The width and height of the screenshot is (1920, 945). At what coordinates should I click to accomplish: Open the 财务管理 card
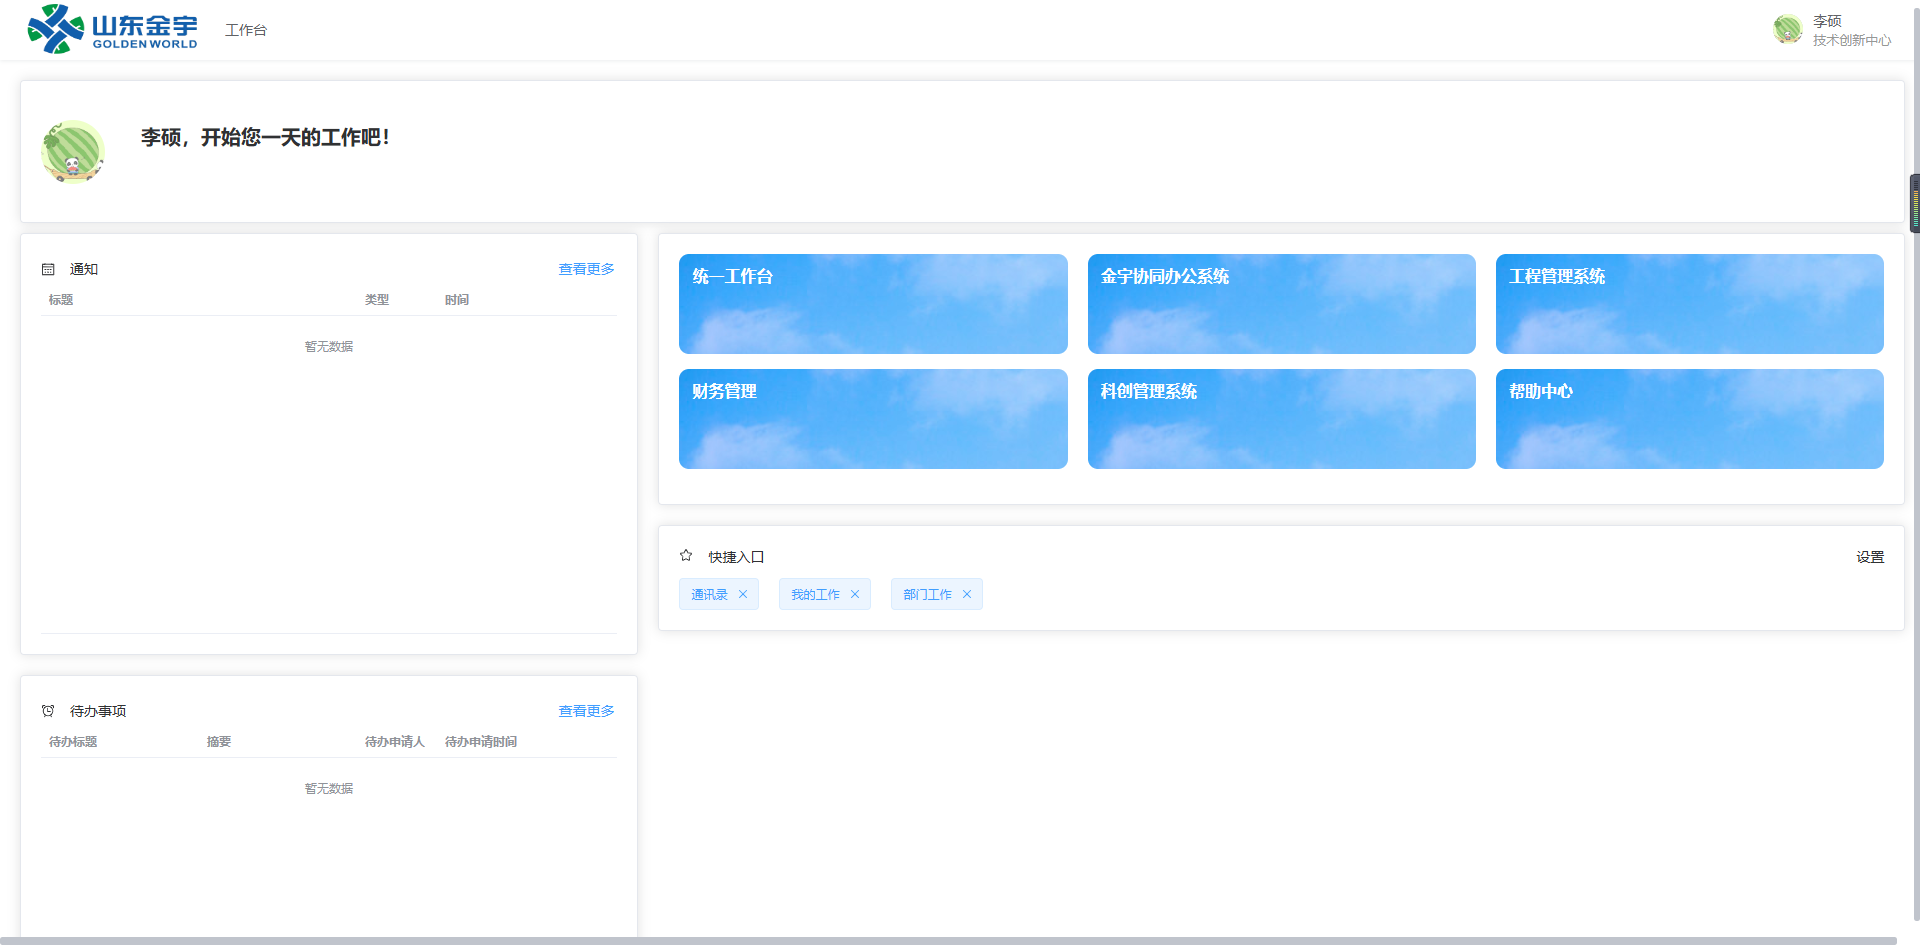click(873, 419)
